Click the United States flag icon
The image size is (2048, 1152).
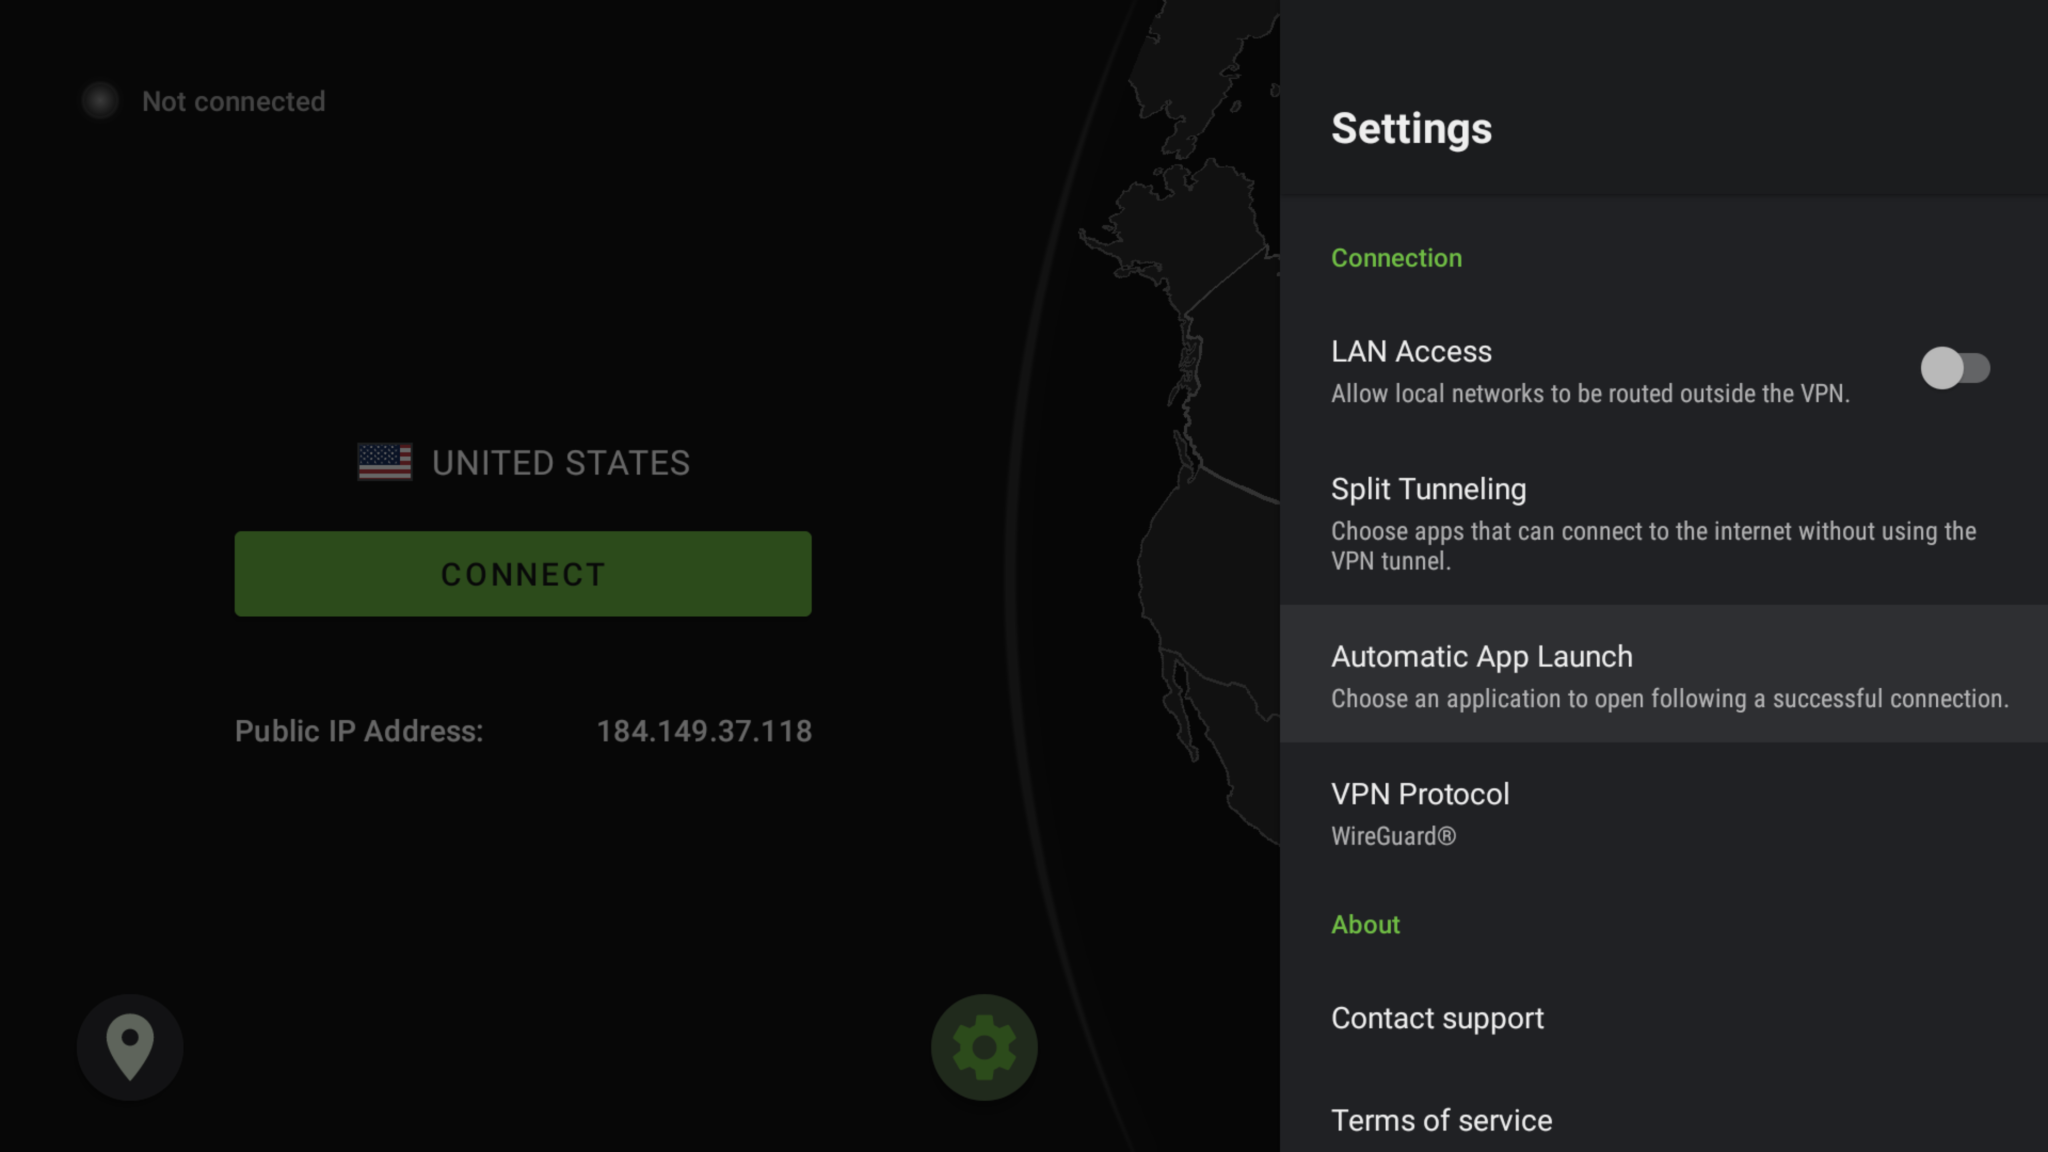(384, 462)
